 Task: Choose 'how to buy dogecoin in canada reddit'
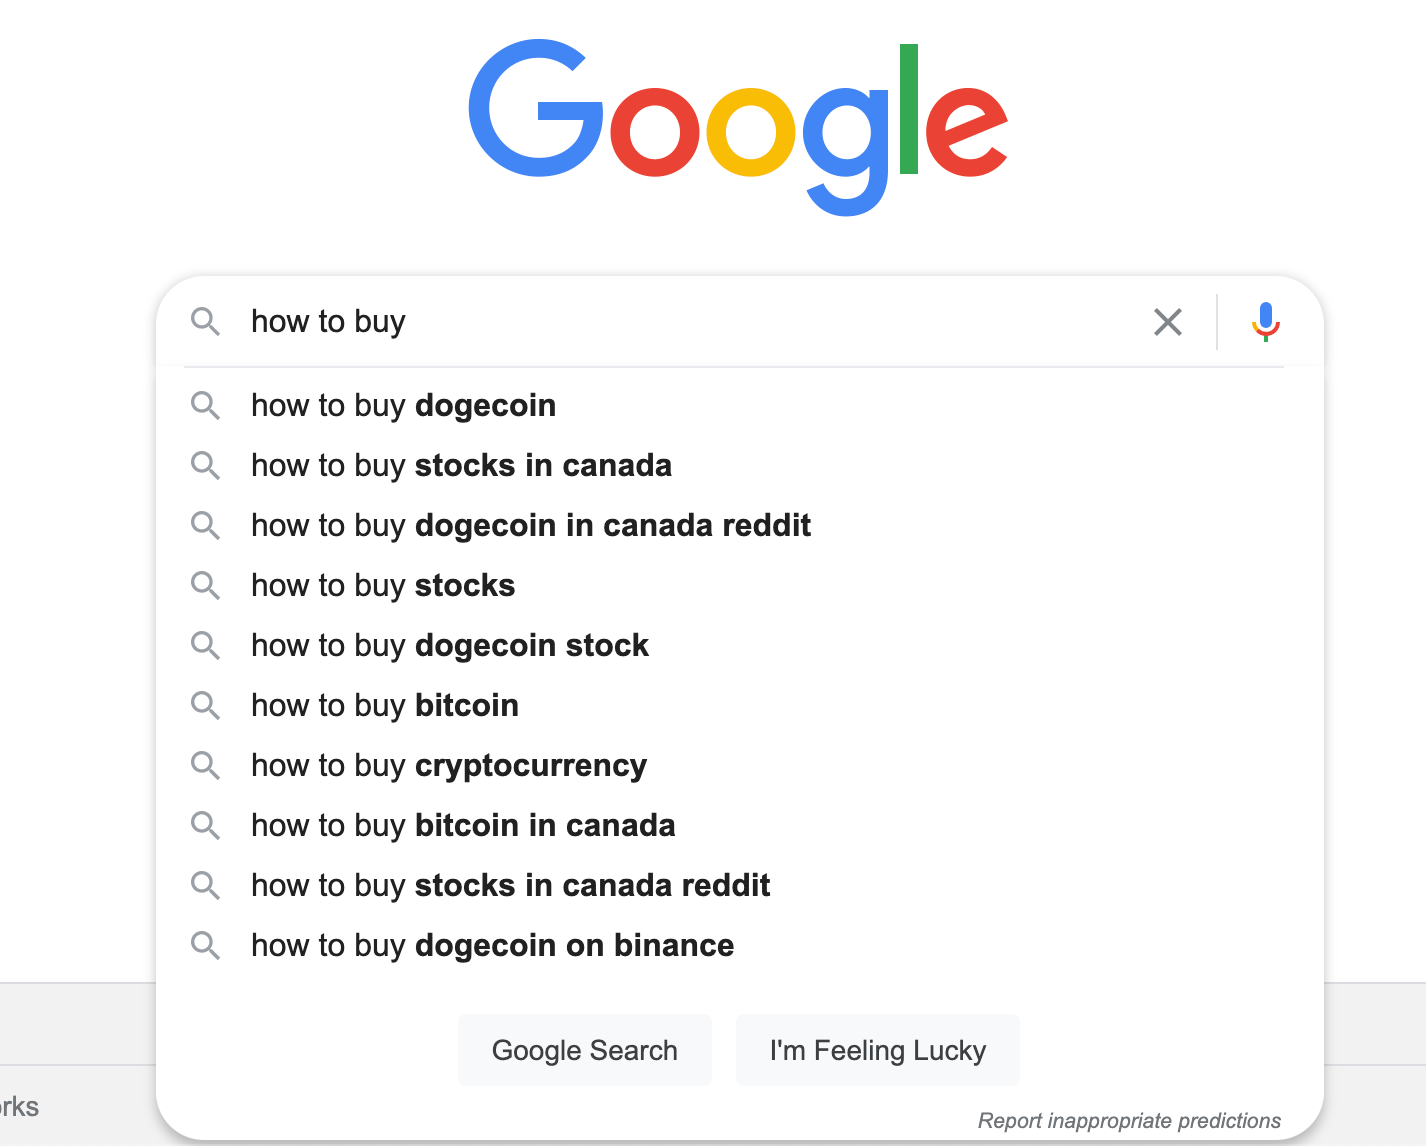530,525
